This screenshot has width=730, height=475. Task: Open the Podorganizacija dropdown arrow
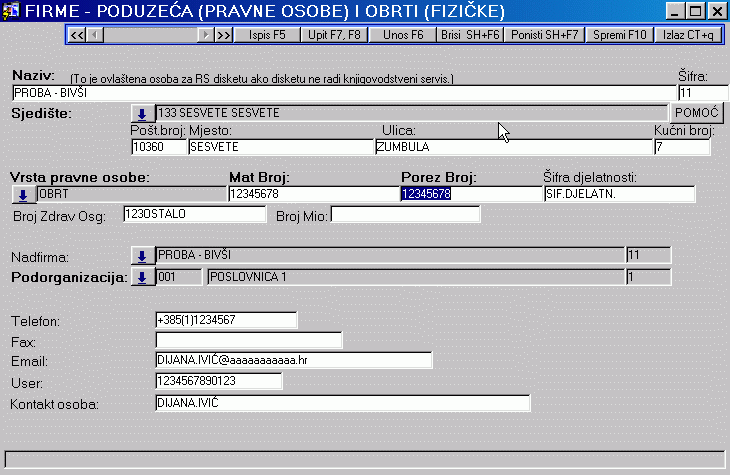(142, 277)
